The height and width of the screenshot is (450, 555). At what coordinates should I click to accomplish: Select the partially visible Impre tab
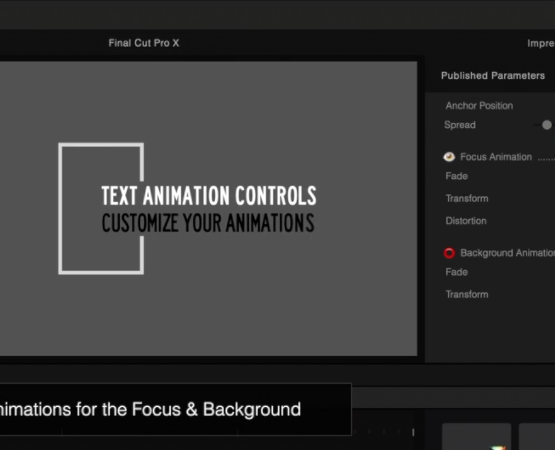point(541,44)
